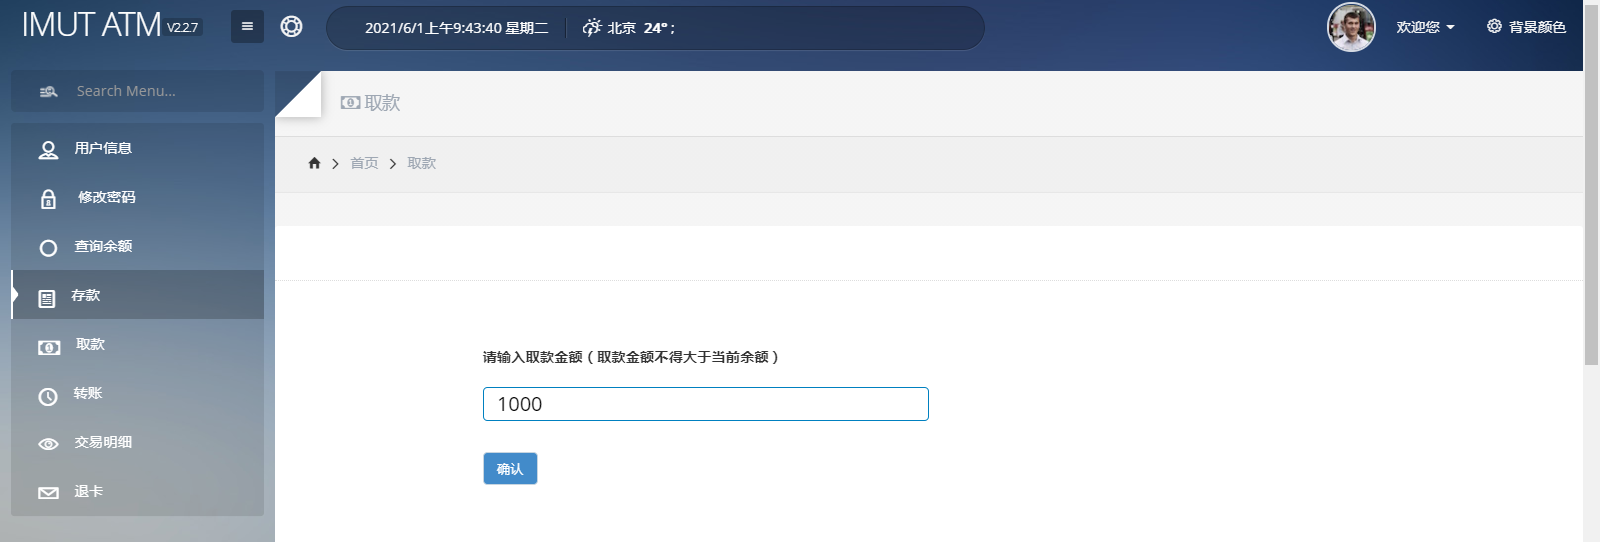The width and height of the screenshot is (1600, 542).
Task: Go to 首页 breadcrumb link
Action: click(364, 163)
